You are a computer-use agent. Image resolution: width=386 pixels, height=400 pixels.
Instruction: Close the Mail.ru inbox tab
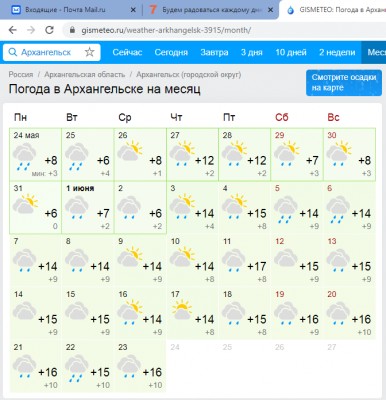tap(133, 10)
